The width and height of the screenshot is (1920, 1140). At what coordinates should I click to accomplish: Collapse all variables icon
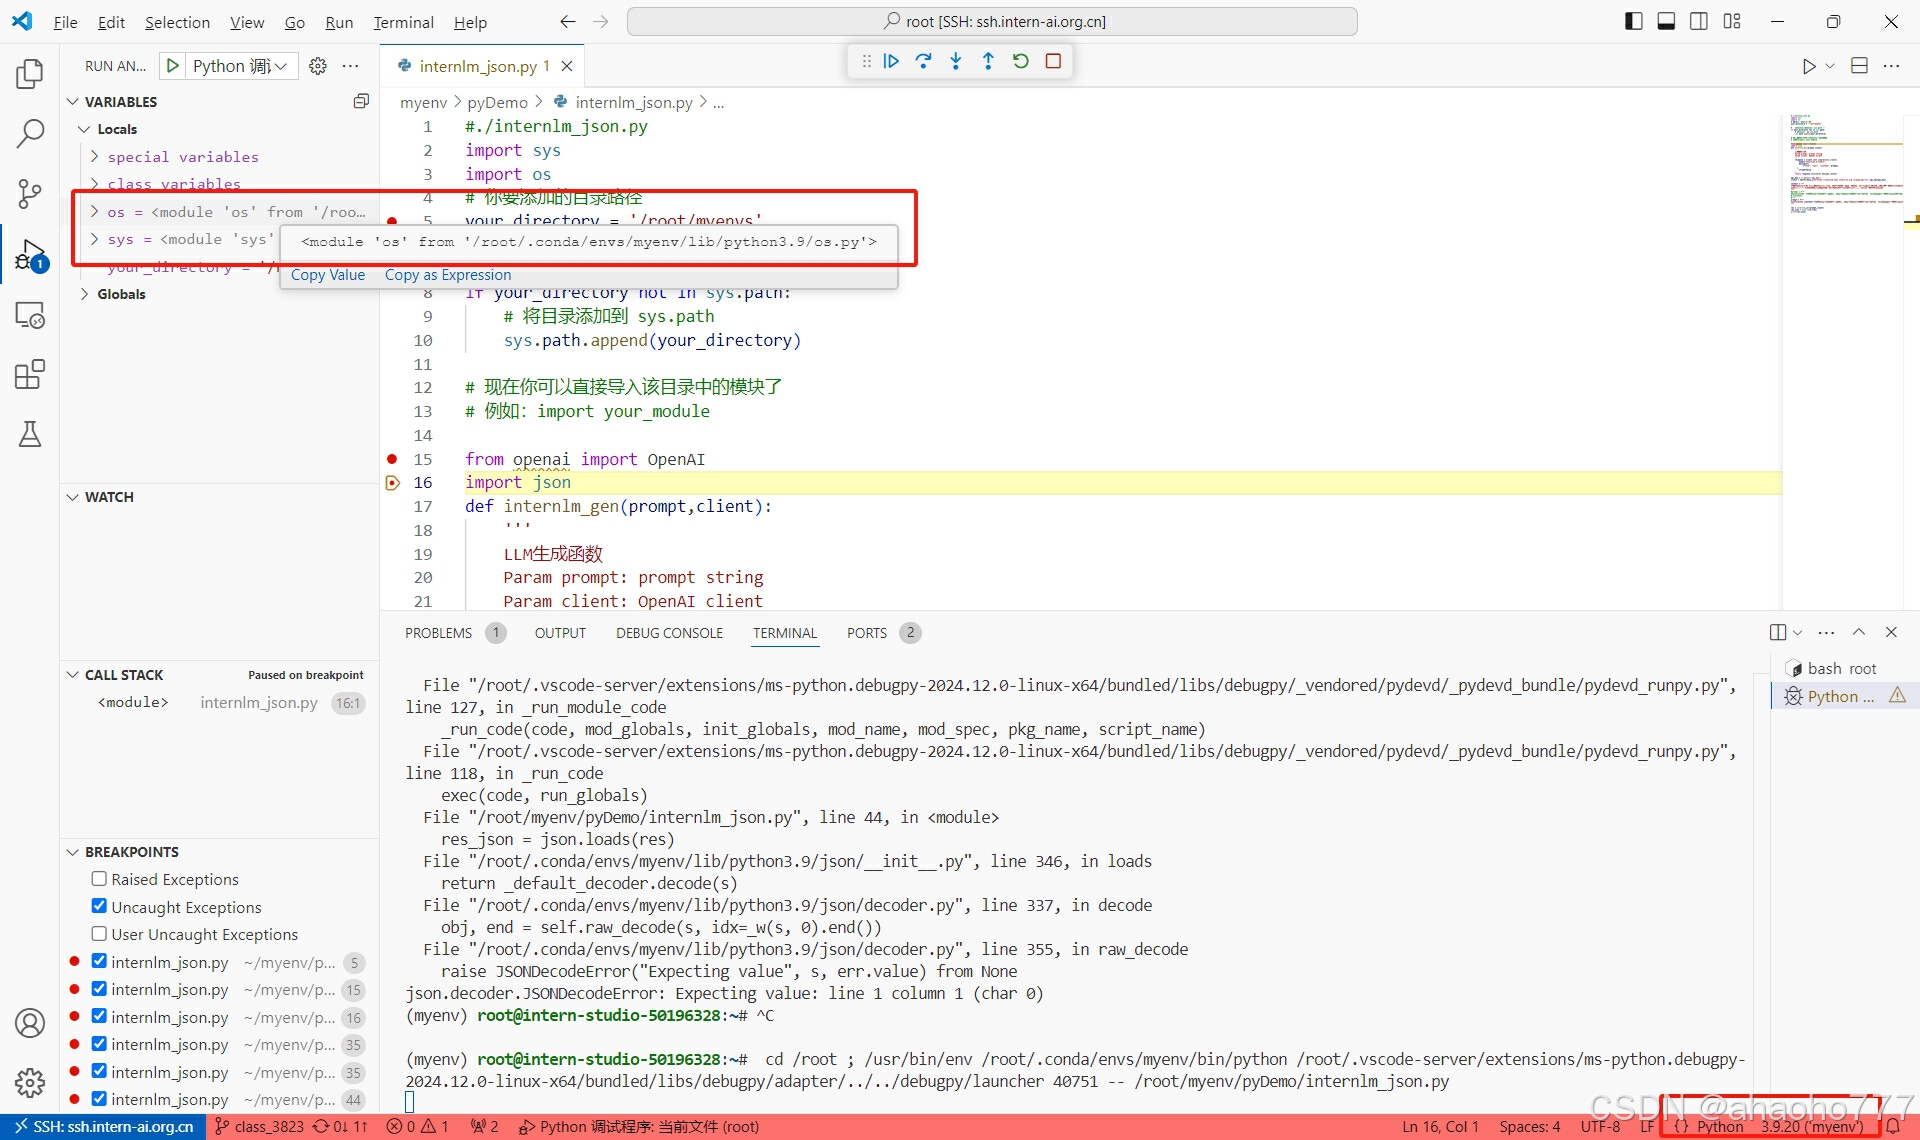click(361, 101)
